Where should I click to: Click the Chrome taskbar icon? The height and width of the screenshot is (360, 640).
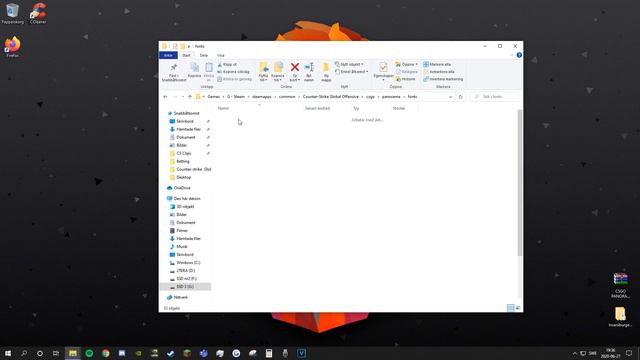(x=106, y=353)
